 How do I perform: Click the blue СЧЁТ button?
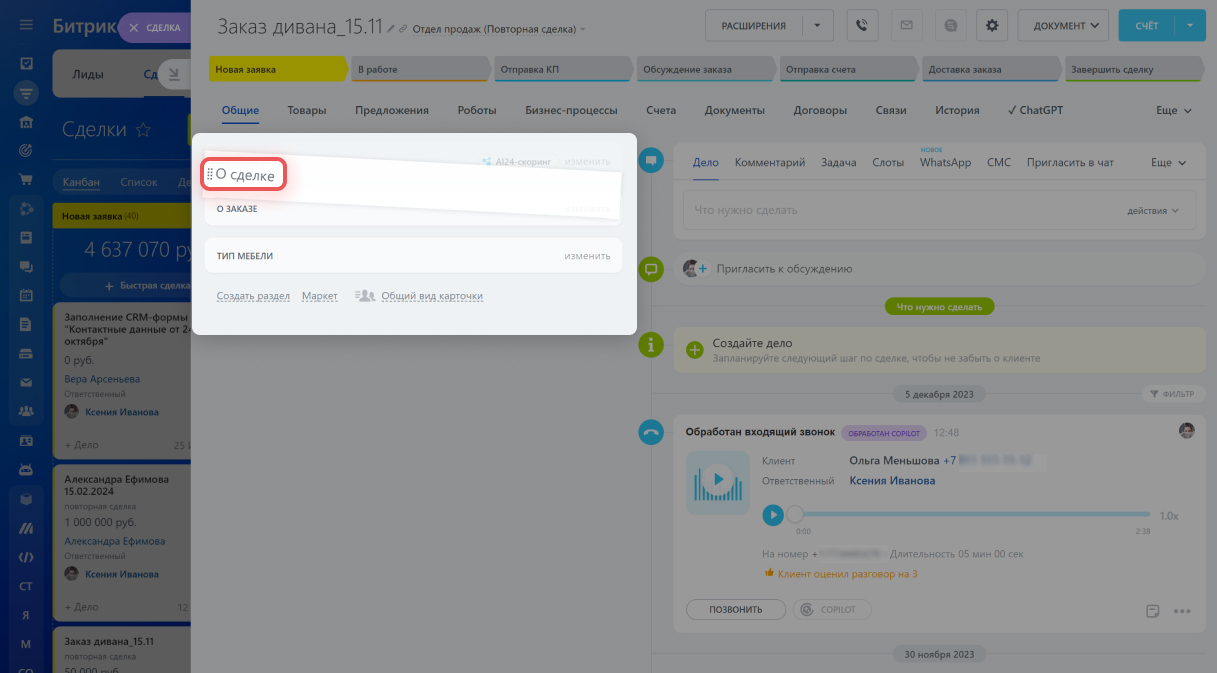[x=1147, y=26]
